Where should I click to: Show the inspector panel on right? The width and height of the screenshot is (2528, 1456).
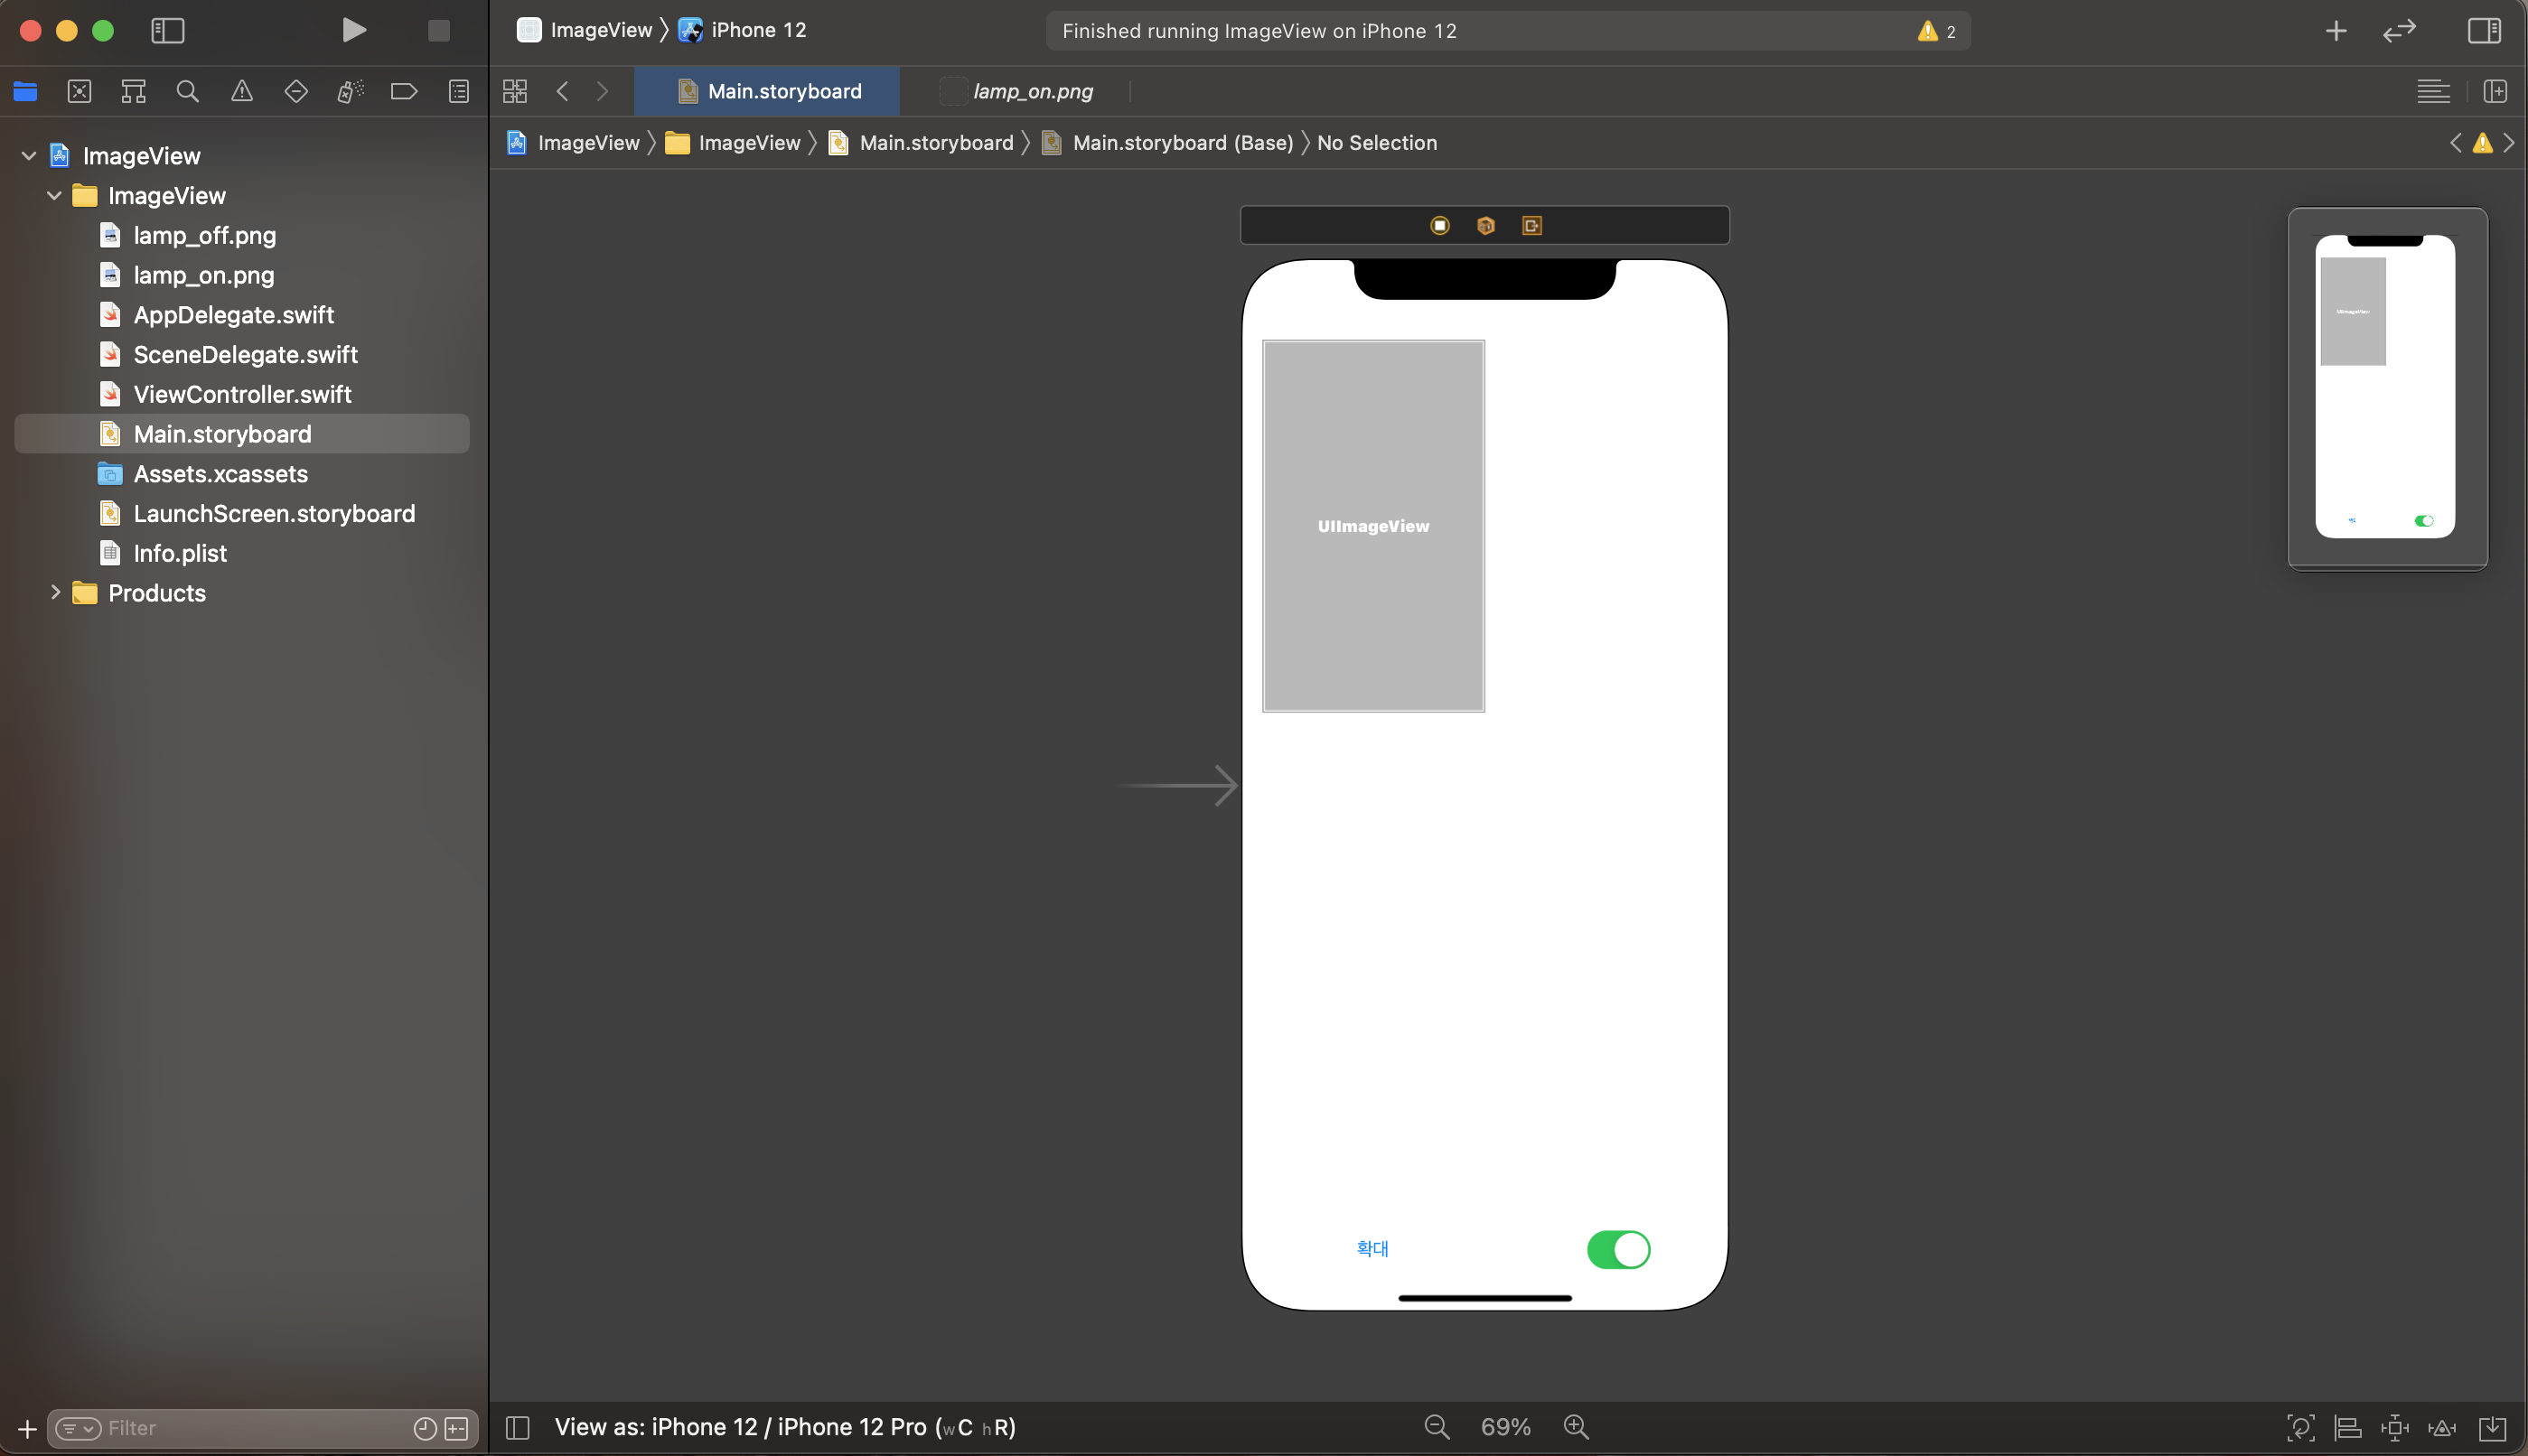pos(2484,31)
